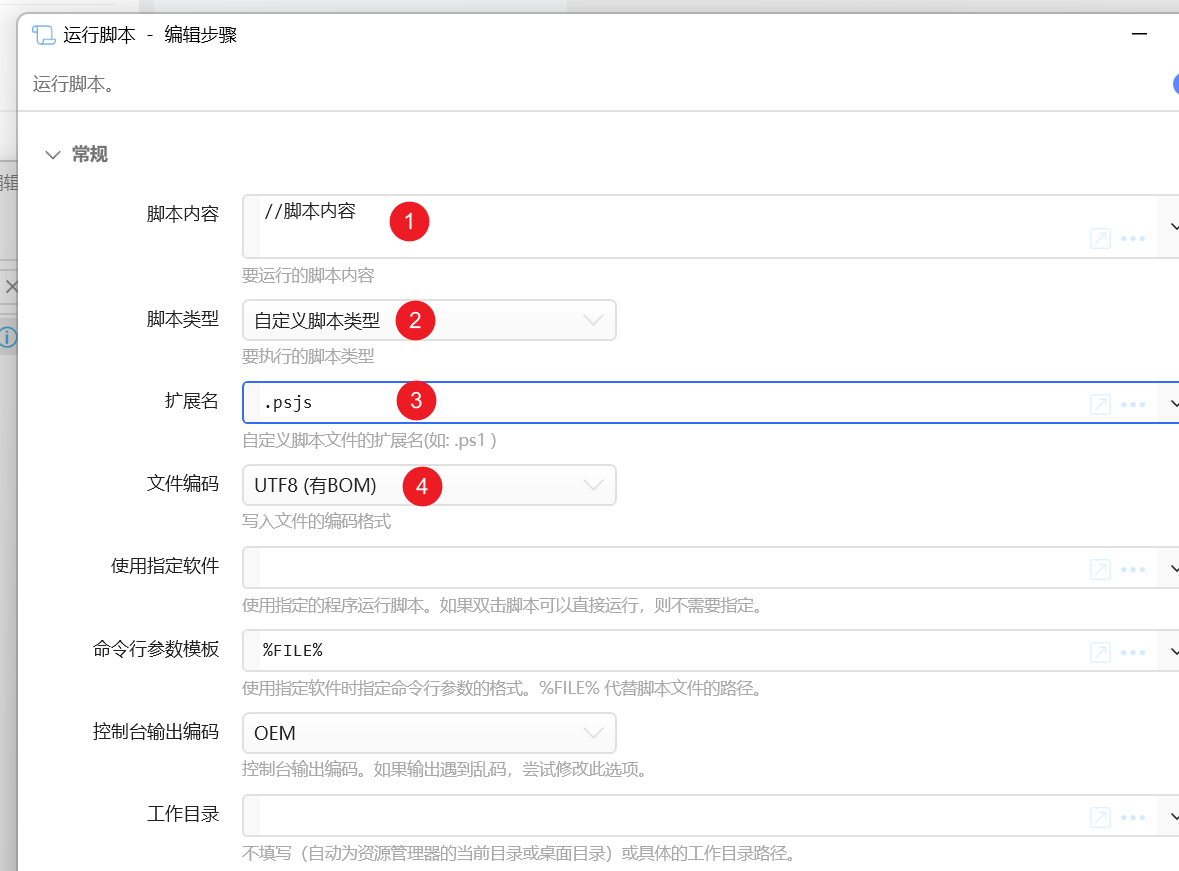Click the 常规 section heading

[x=89, y=154]
